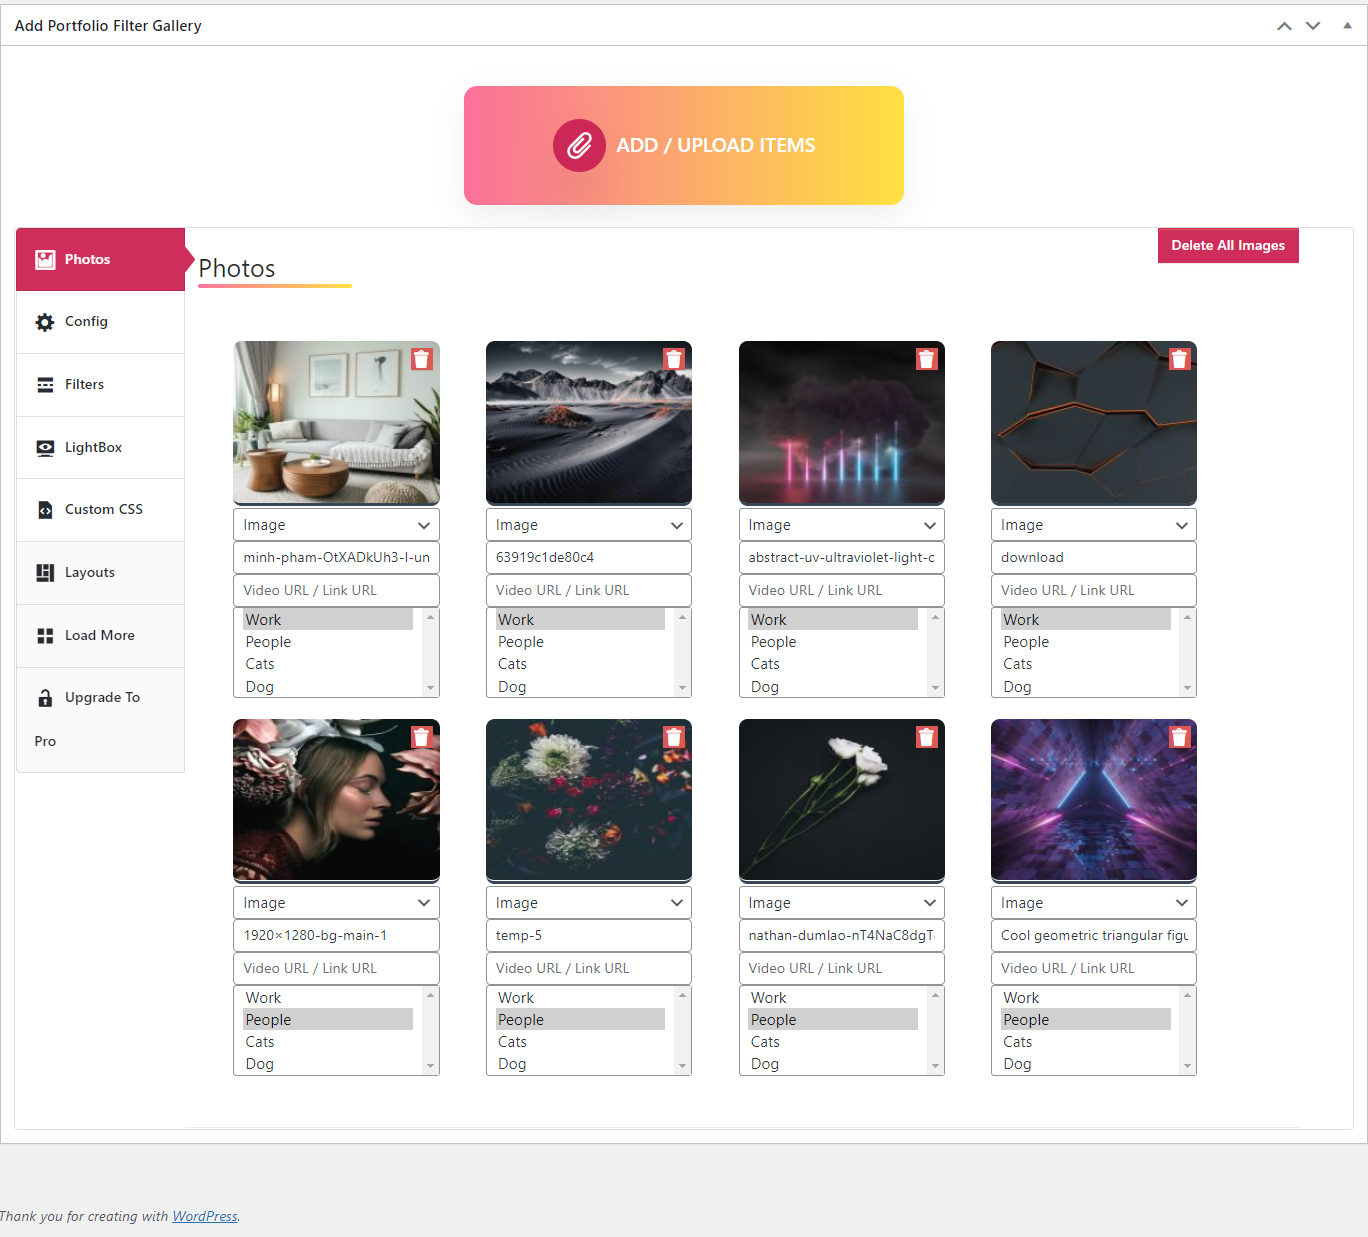Delete the cool geometric triangular image

click(1180, 737)
